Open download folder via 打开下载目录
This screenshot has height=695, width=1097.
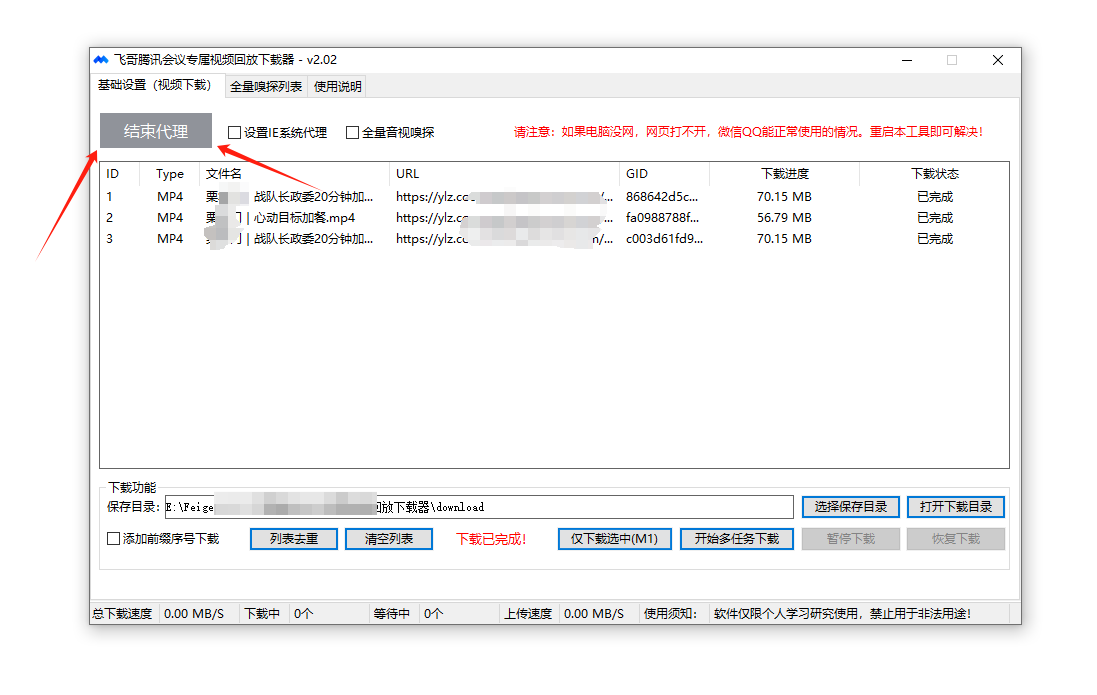coord(955,507)
